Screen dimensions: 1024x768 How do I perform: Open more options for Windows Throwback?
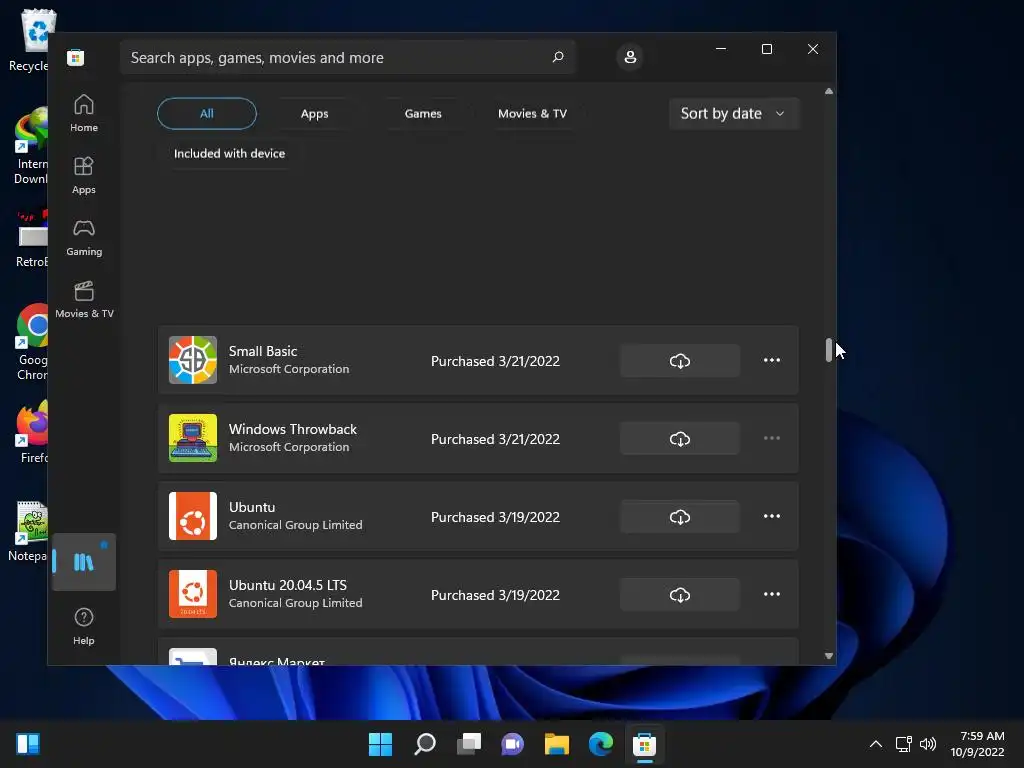(x=772, y=438)
